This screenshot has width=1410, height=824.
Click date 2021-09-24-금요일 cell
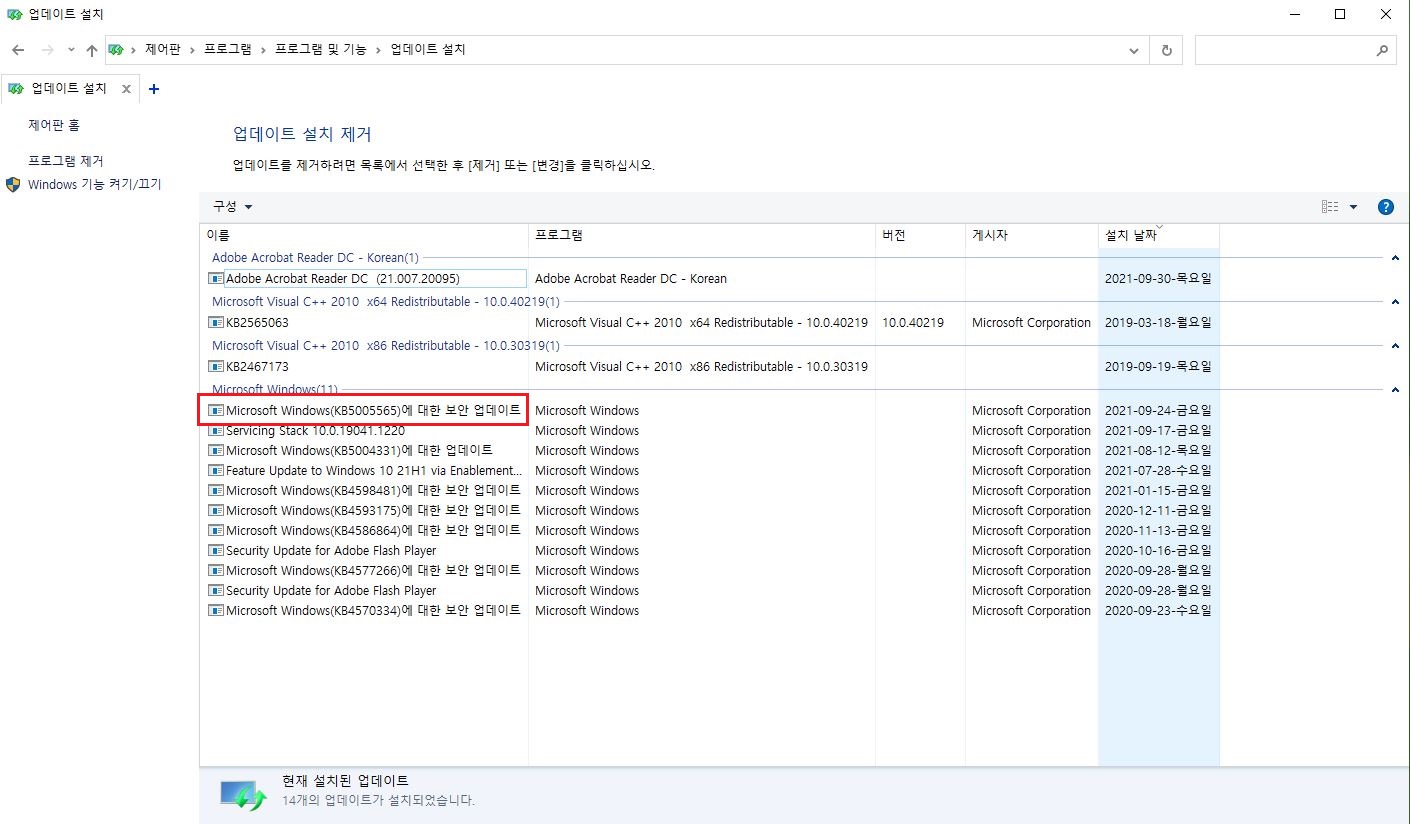[1158, 410]
